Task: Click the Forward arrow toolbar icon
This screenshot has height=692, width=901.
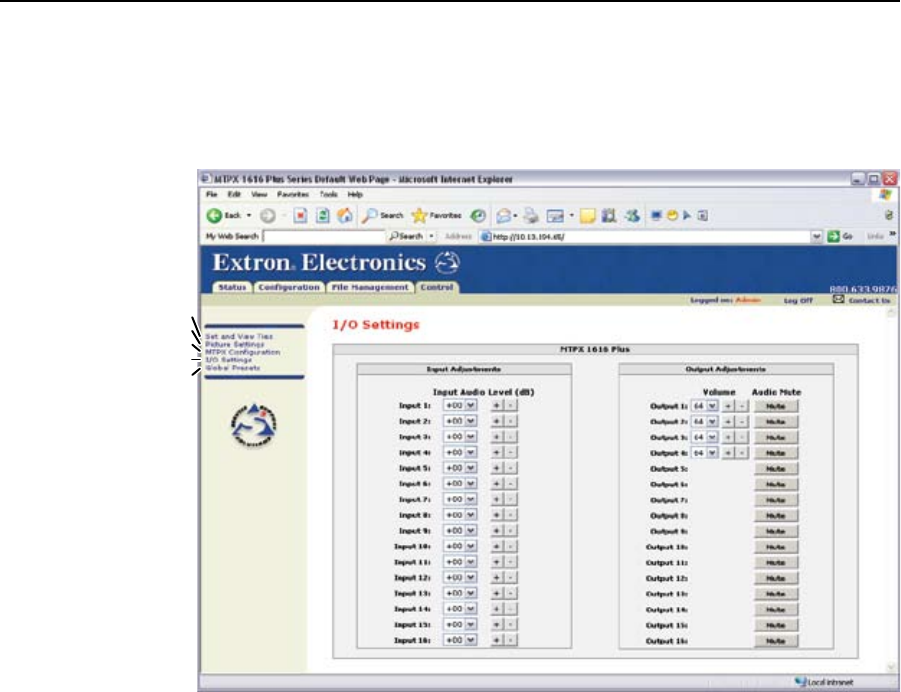Action: (267, 216)
